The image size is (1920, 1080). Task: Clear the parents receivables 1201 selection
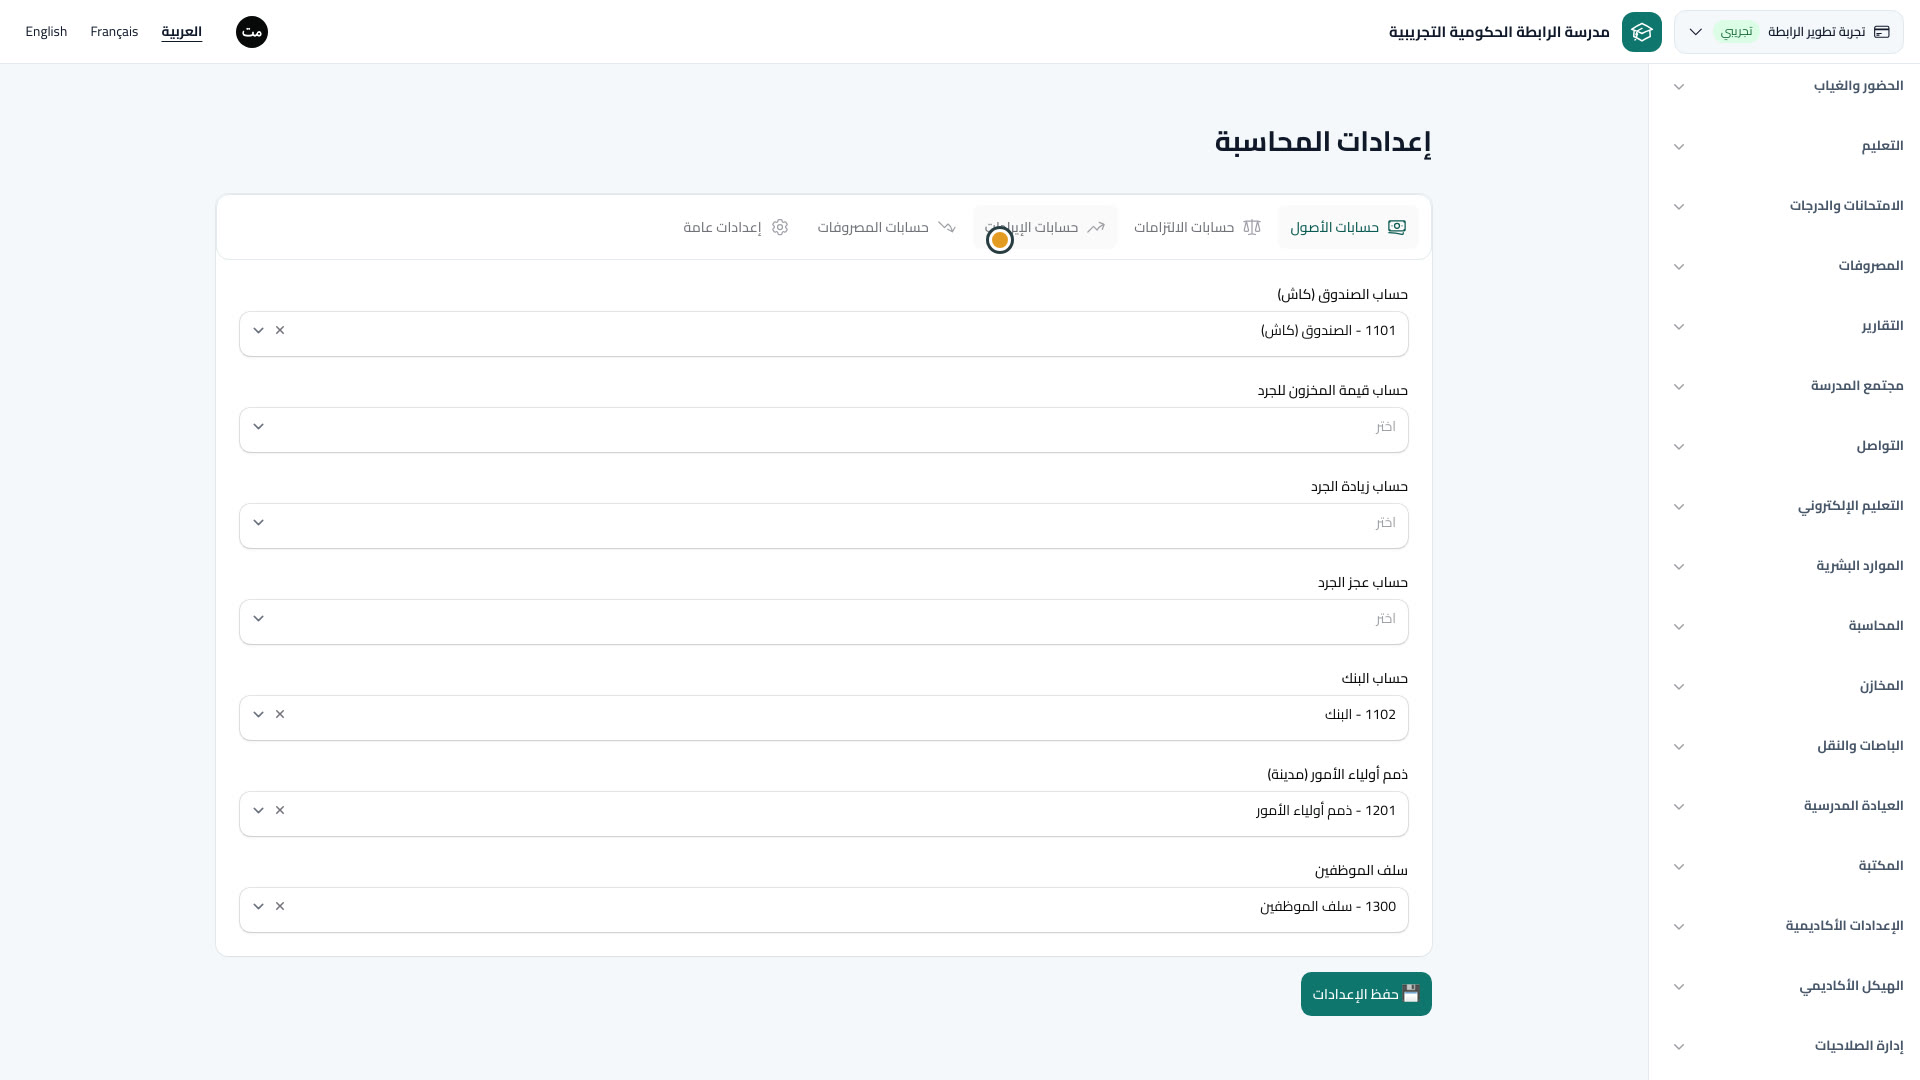(280, 810)
